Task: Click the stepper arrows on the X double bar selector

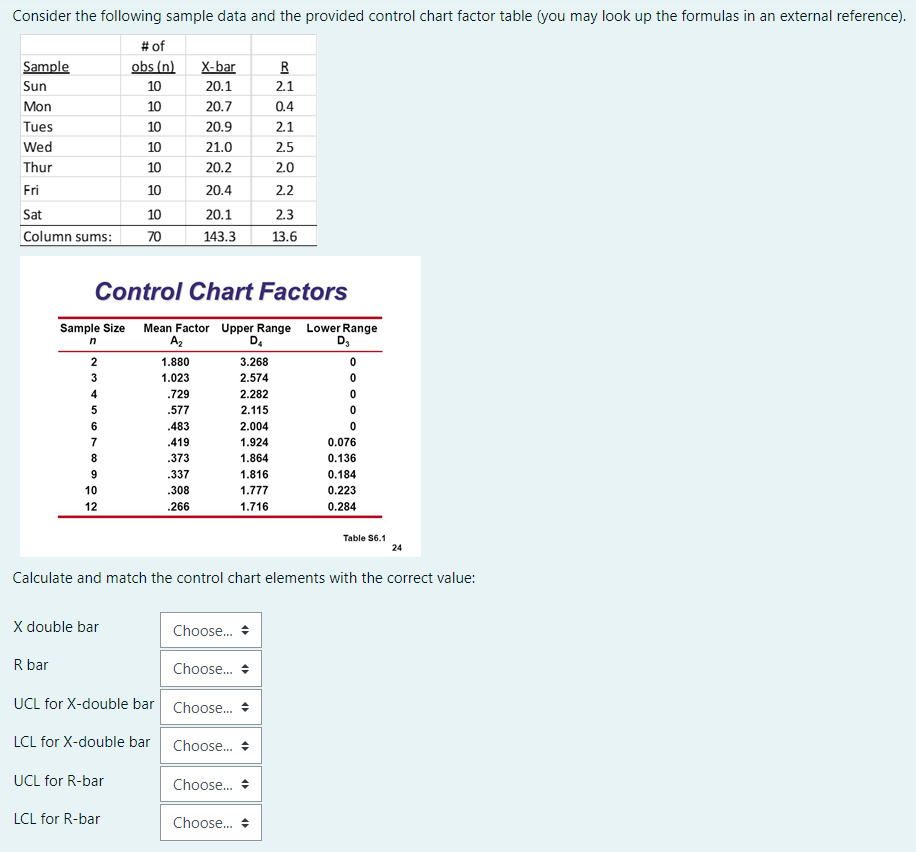Action: tap(246, 630)
